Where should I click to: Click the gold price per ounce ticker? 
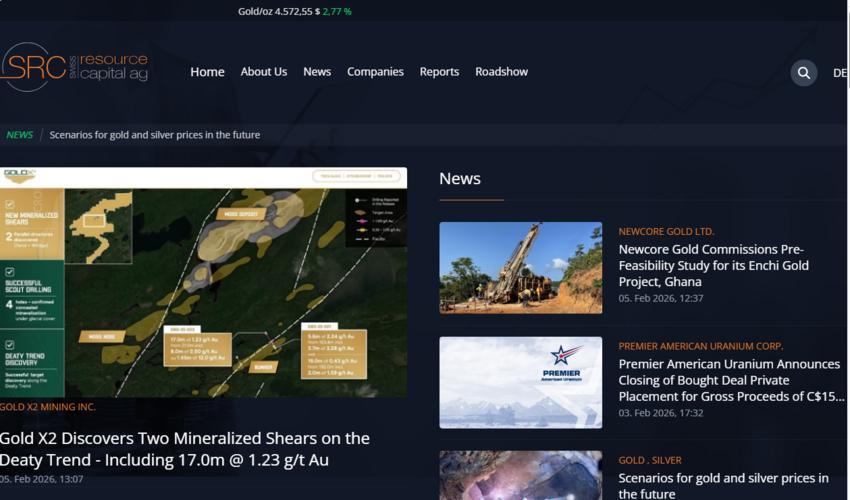(x=294, y=12)
